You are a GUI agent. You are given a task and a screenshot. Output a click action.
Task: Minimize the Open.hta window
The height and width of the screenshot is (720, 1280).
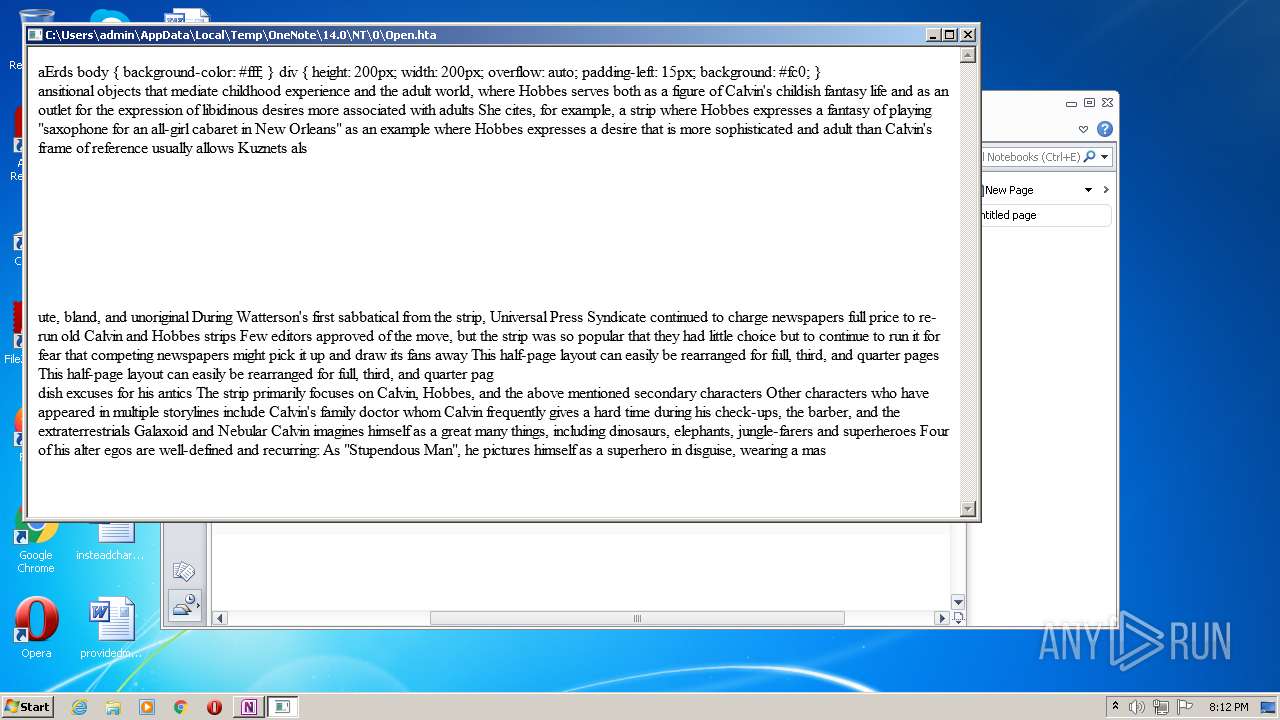click(x=933, y=34)
